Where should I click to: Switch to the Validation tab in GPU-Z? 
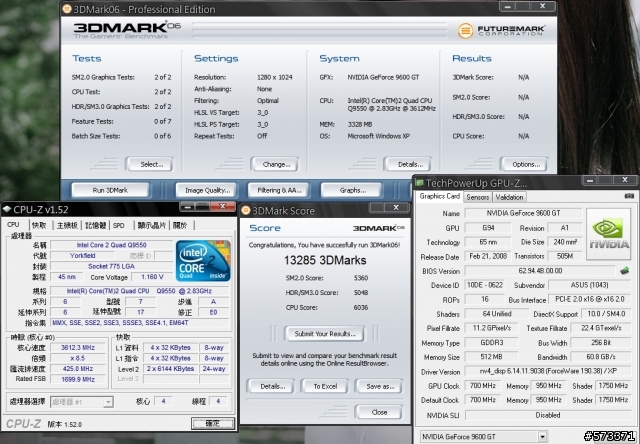coord(509,197)
